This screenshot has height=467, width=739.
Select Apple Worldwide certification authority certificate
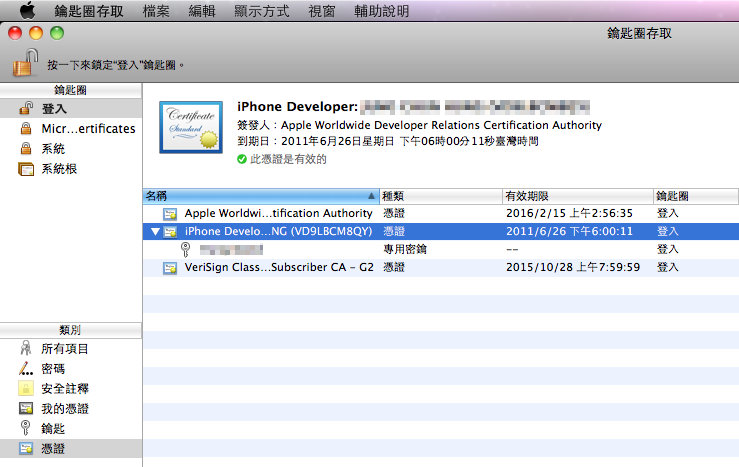278,214
